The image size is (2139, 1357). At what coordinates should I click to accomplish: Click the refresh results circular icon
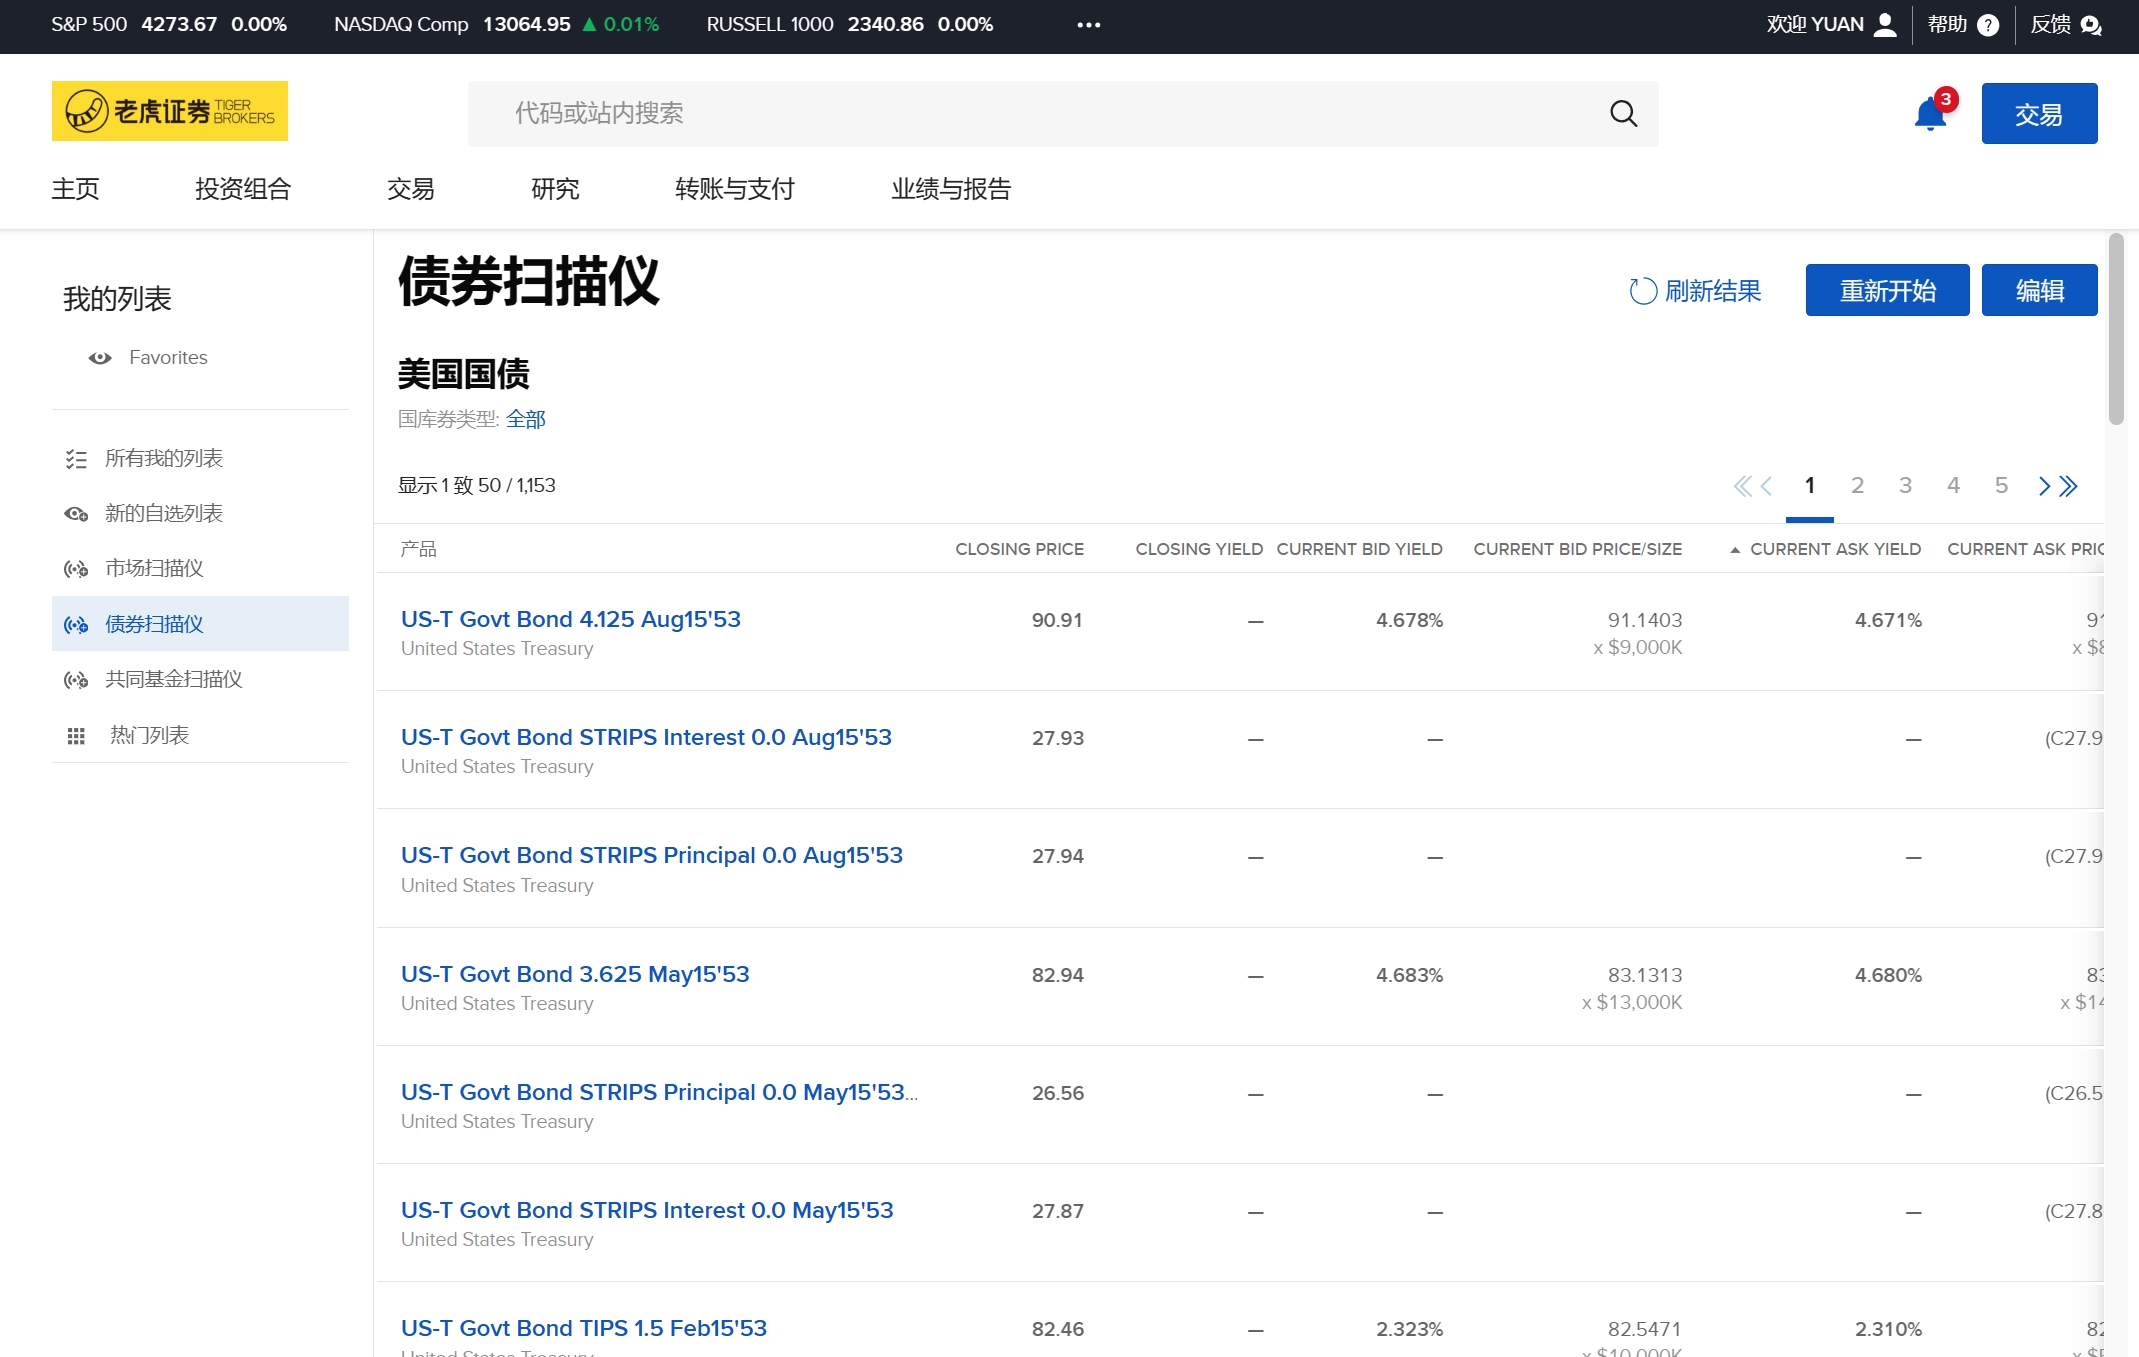coord(1642,291)
